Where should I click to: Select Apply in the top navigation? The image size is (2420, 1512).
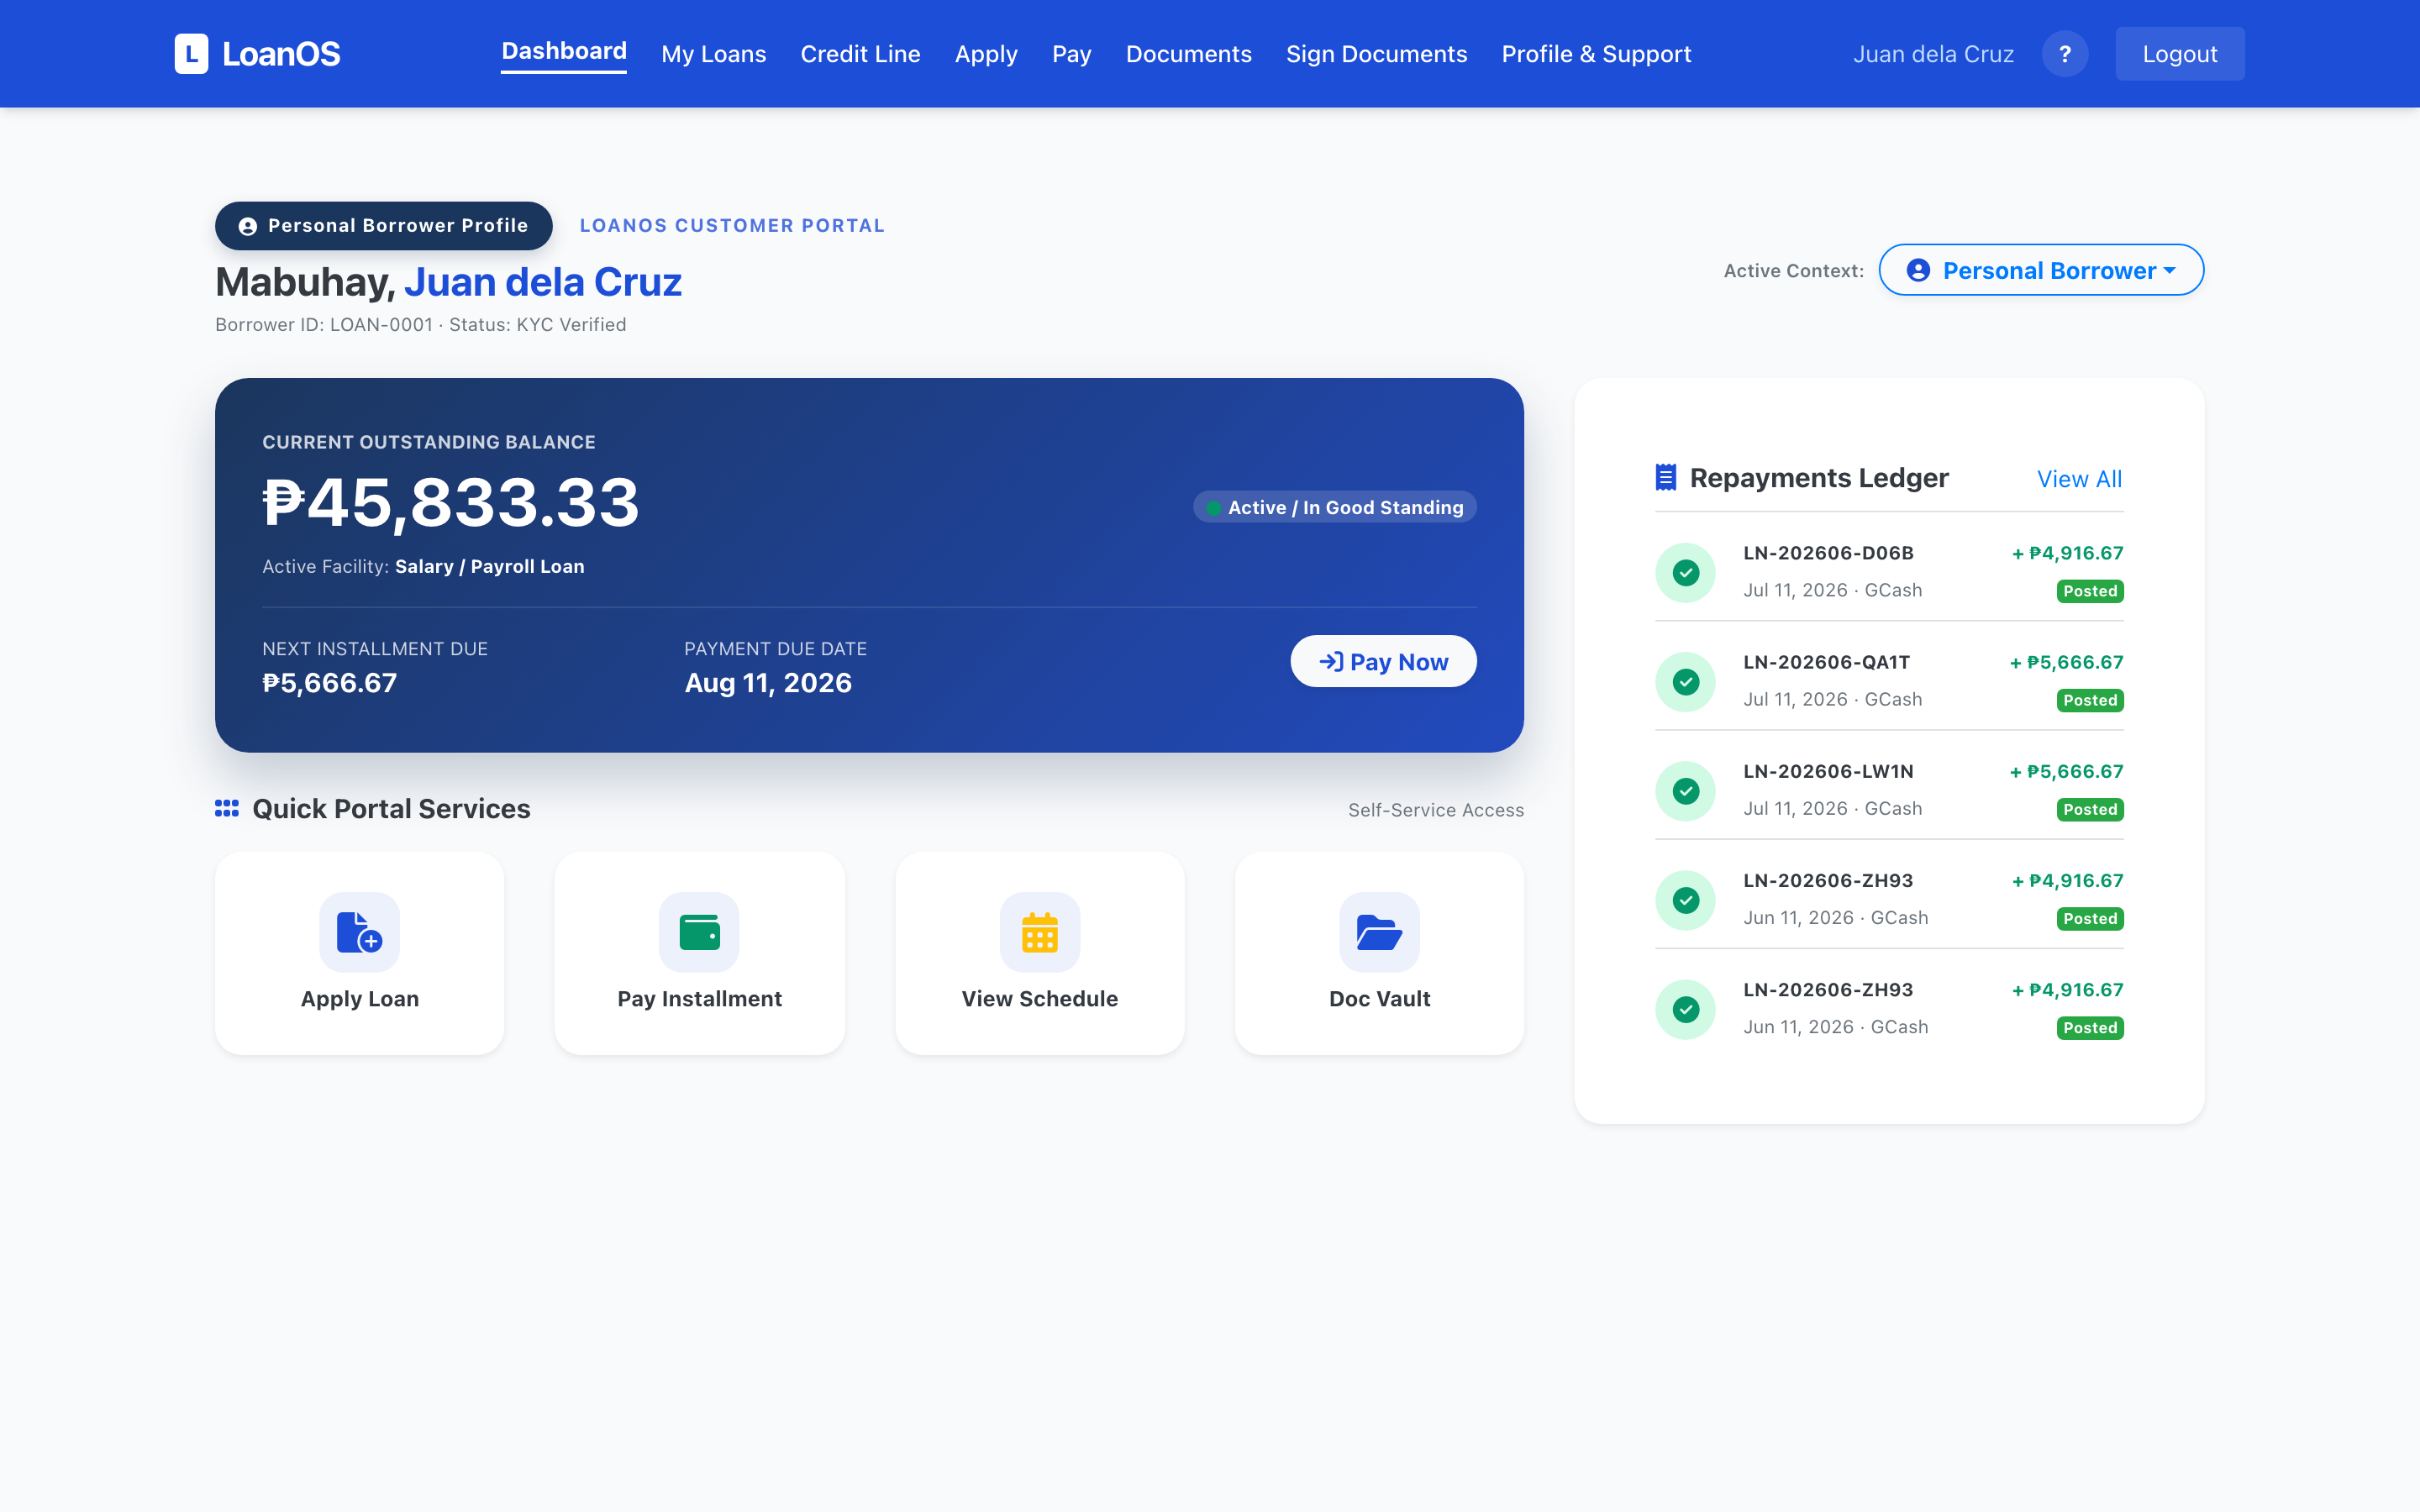986,54
